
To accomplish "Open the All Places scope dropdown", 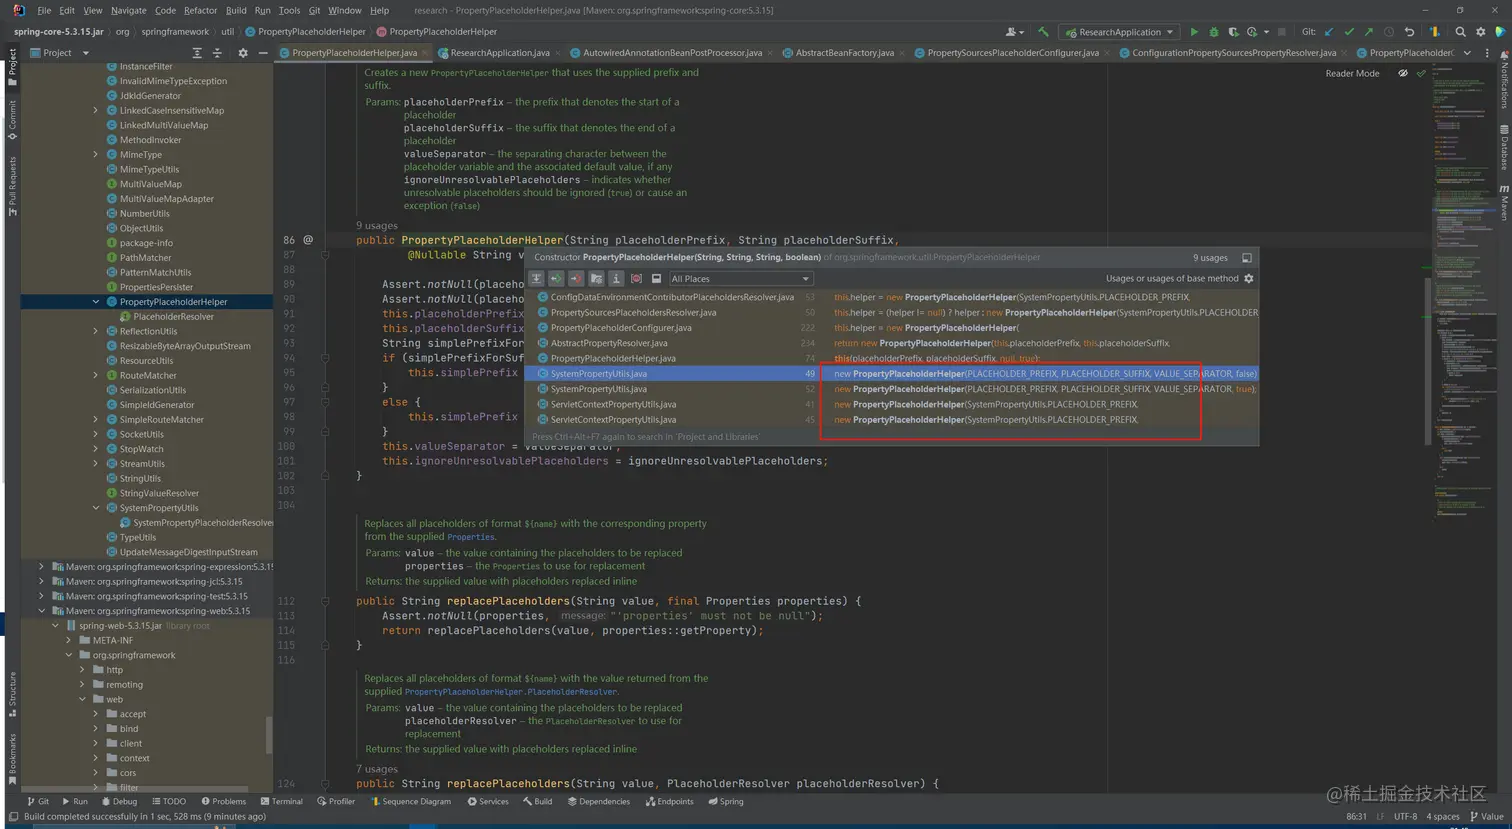I will 740,279.
